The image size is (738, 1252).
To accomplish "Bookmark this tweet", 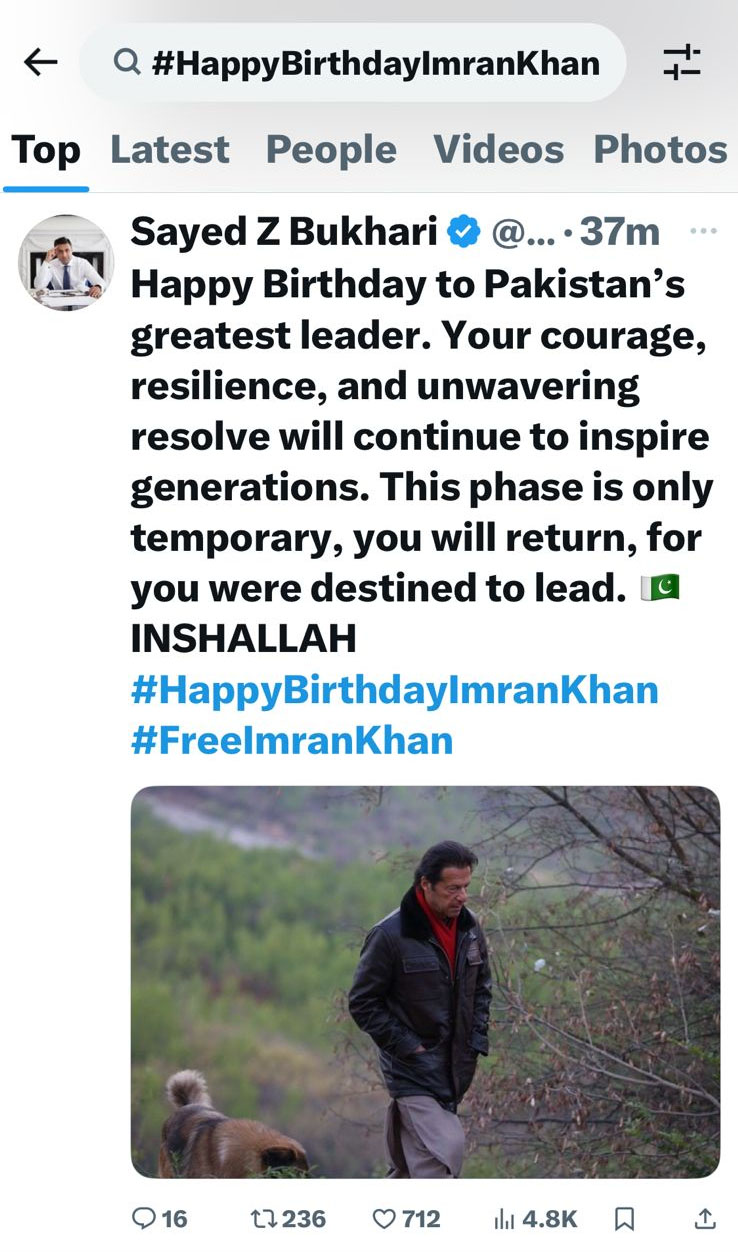I will (625, 1218).
